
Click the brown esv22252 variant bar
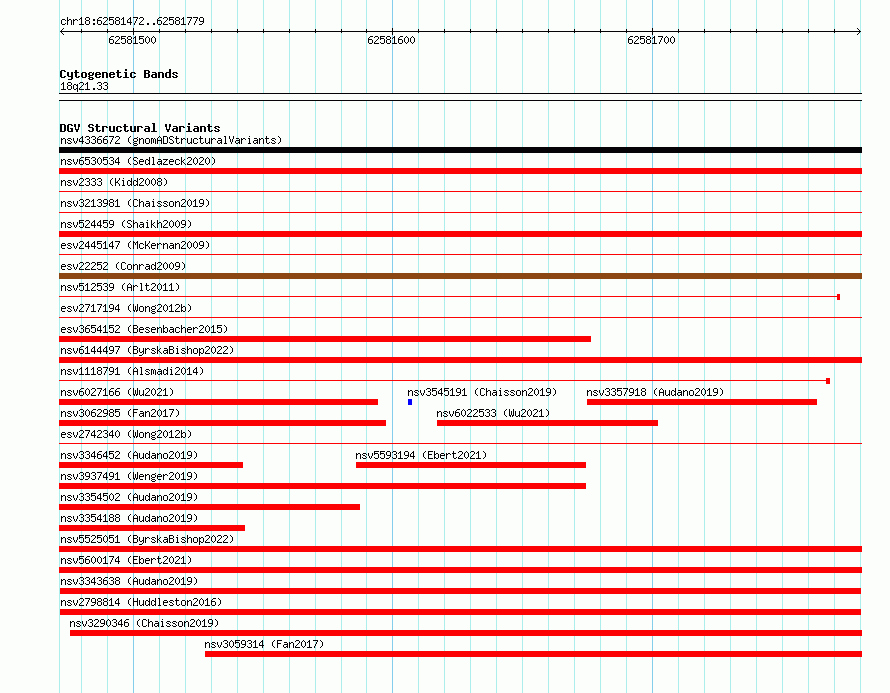(x=460, y=276)
